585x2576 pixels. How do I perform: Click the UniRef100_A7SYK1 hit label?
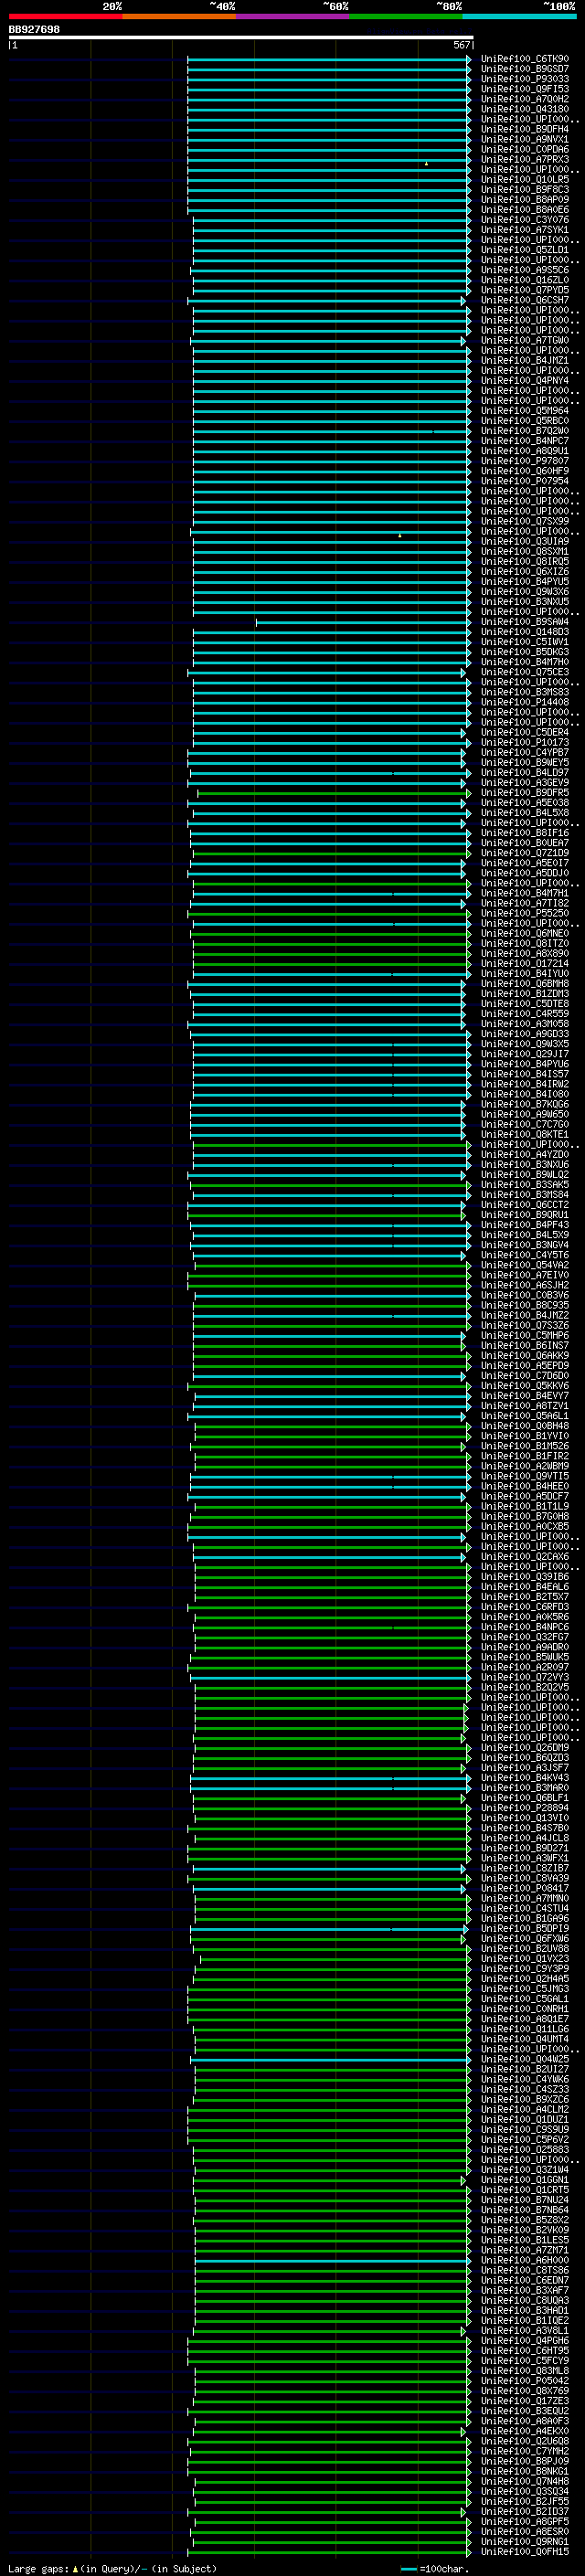524,230
